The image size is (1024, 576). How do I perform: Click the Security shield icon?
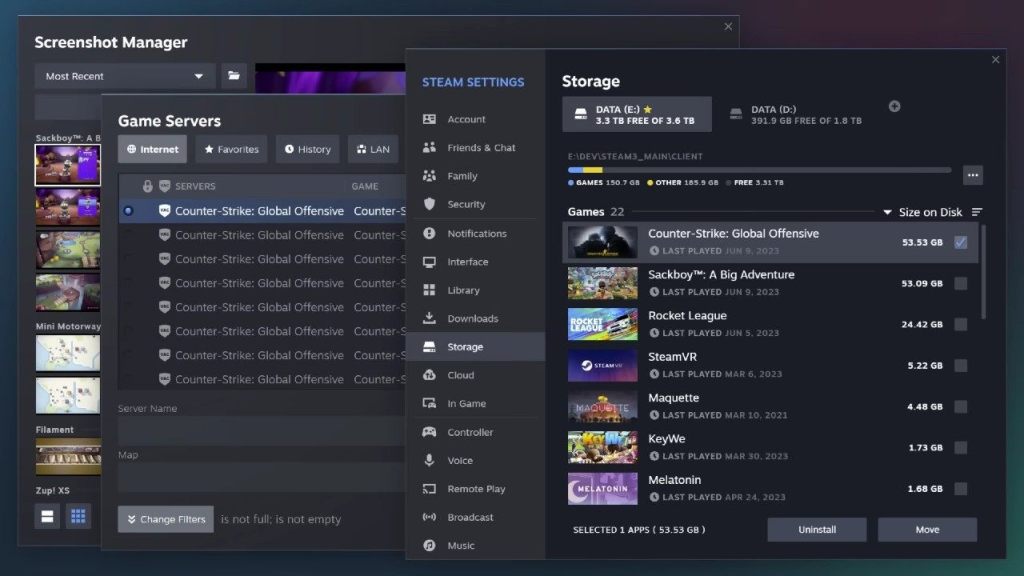[429, 204]
